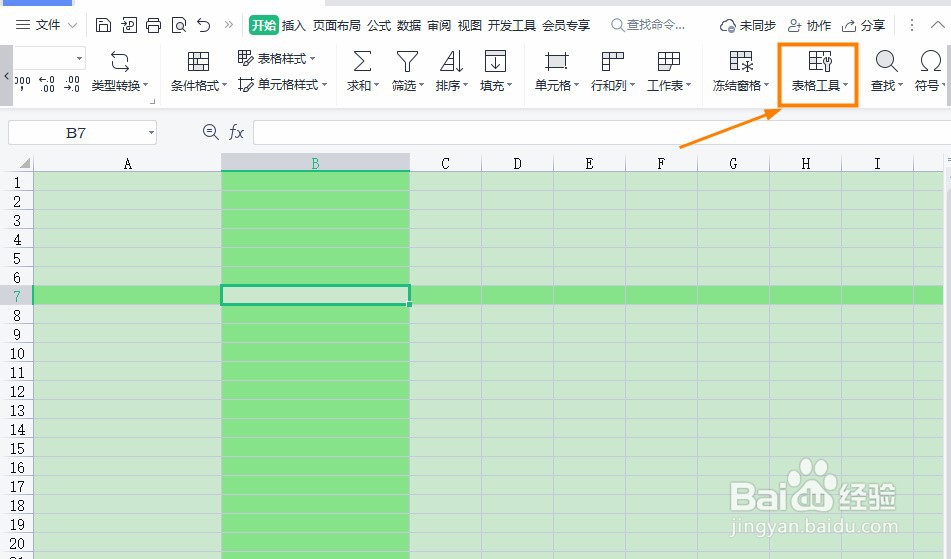Click the thousands separator (000) icon
Viewport: 951px width, 559px height.
click(x=22, y=84)
